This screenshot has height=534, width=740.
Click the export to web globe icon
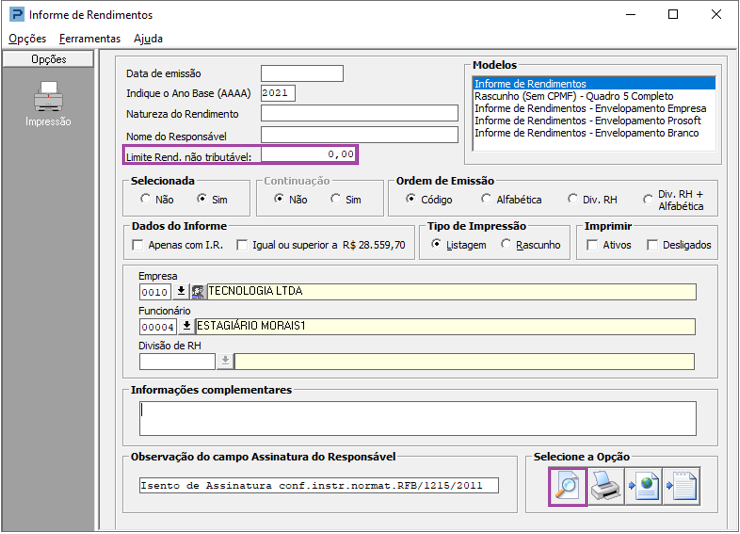[643, 487]
